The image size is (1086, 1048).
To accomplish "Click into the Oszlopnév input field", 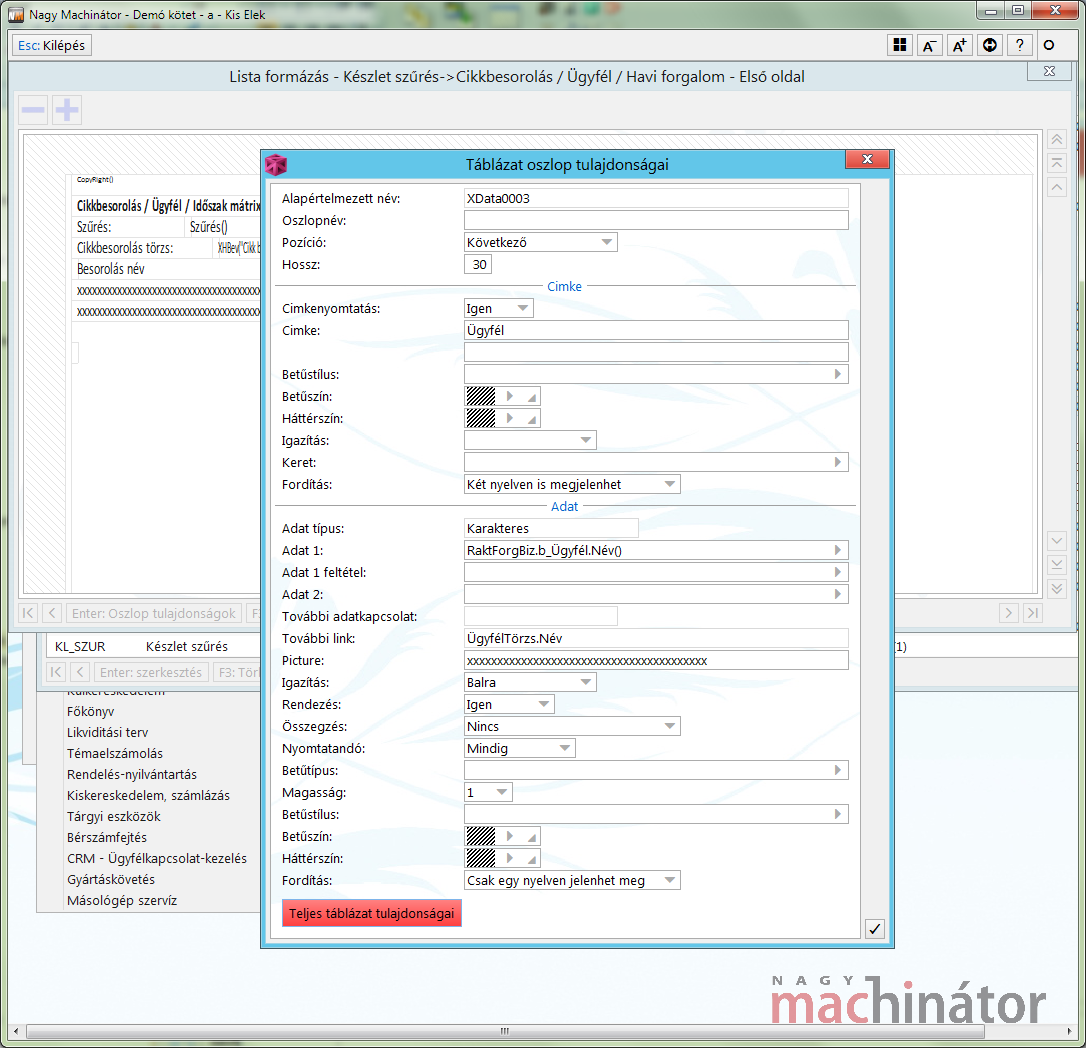I will pos(656,220).
